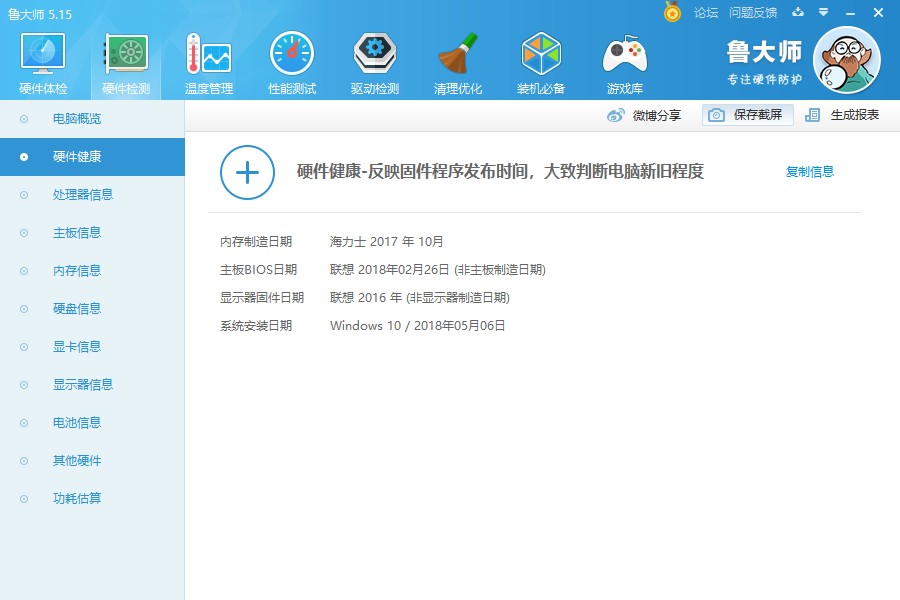Image resolution: width=900 pixels, height=600 pixels.
Task: Select 电池信息 in sidebar
Action: 92,423
